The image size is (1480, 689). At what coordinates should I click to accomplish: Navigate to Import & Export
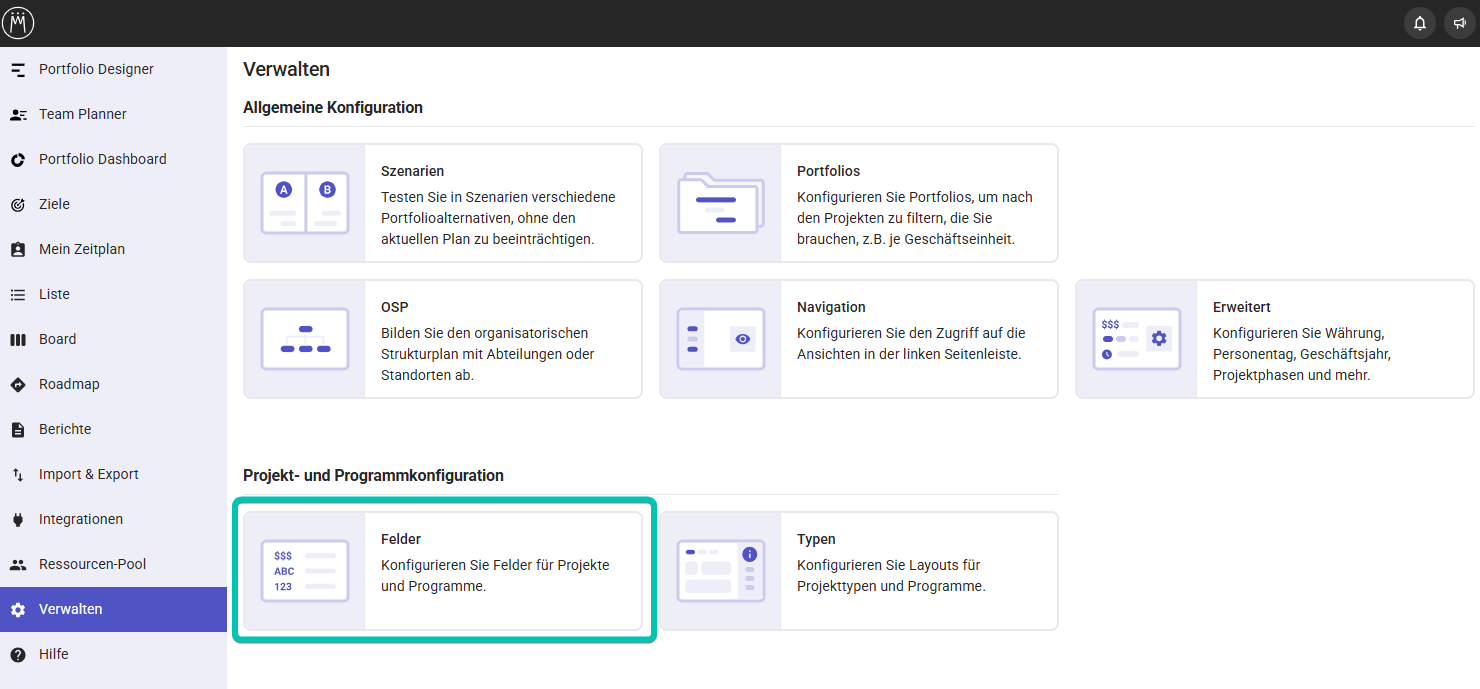tap(88, 474)
